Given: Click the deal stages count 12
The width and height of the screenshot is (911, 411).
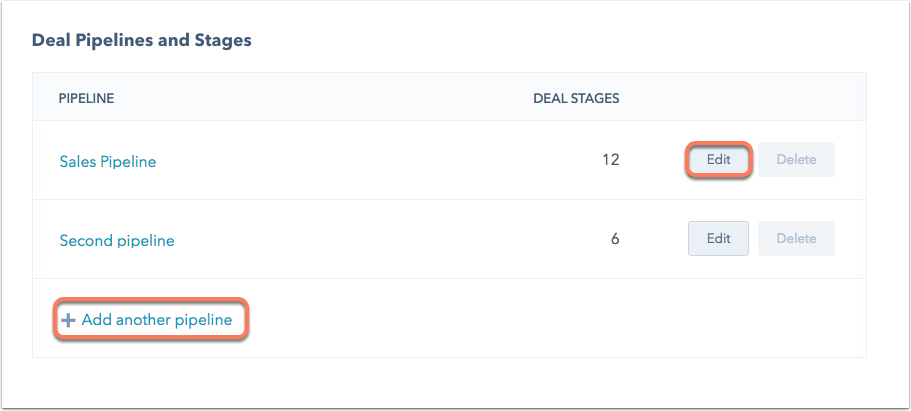Looking at the screenshot, I should click(x=611, y=160).
